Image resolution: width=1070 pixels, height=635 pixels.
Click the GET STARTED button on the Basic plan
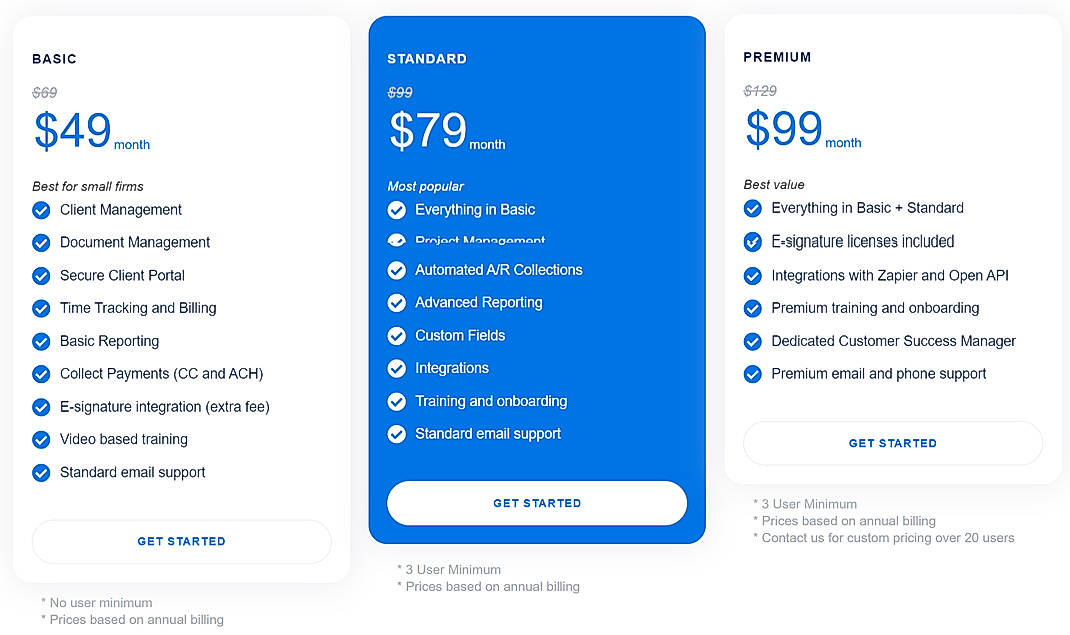click(181, 541)
